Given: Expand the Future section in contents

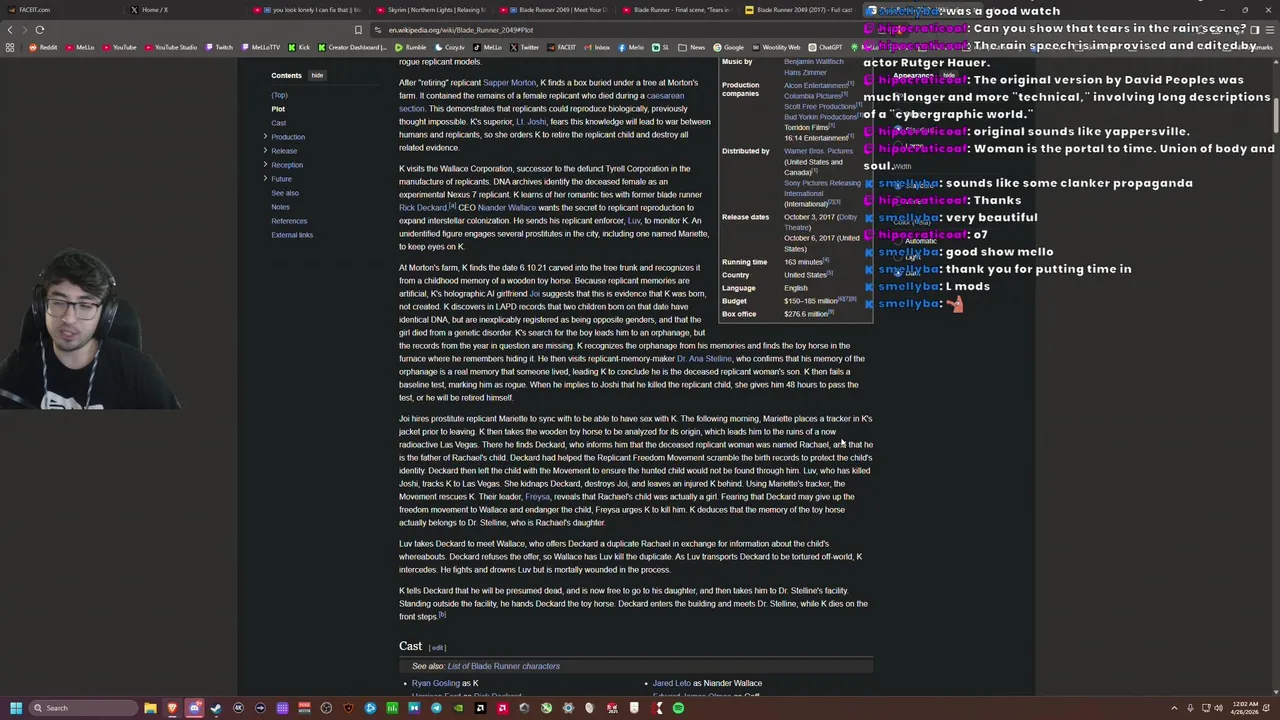Looking at the screenshot, I should pos(265,179).
